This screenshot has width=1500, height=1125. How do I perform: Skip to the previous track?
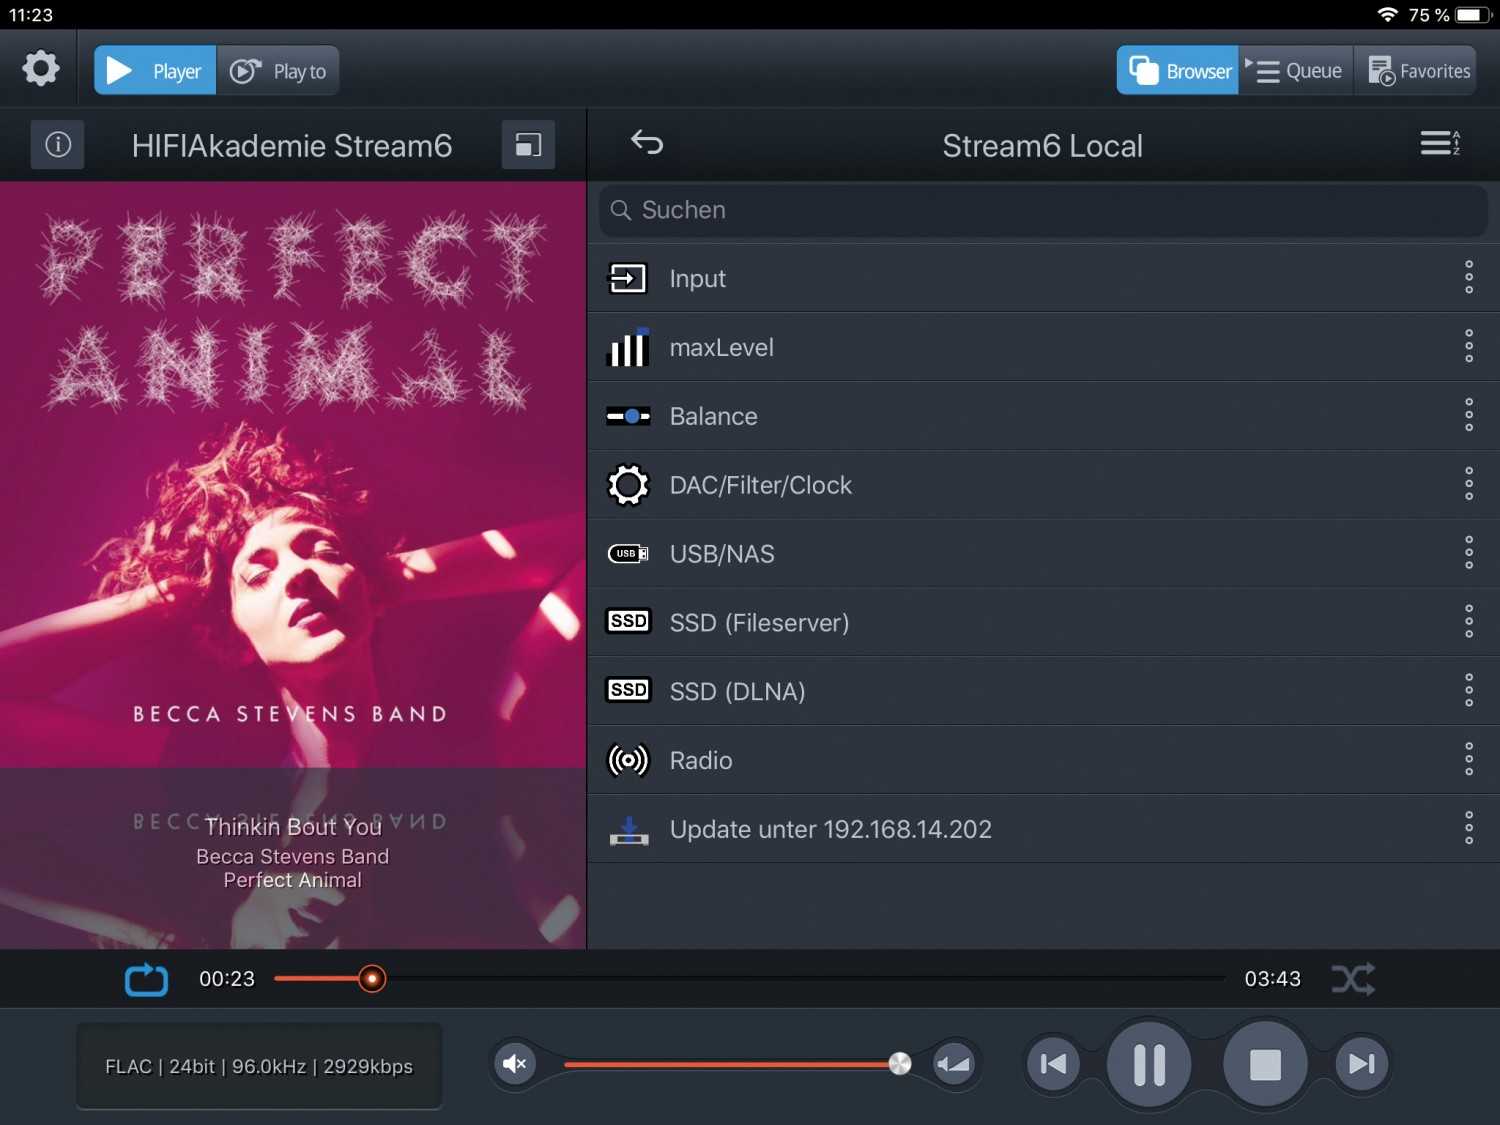pyautogui.click(x=1054, y=1064)
